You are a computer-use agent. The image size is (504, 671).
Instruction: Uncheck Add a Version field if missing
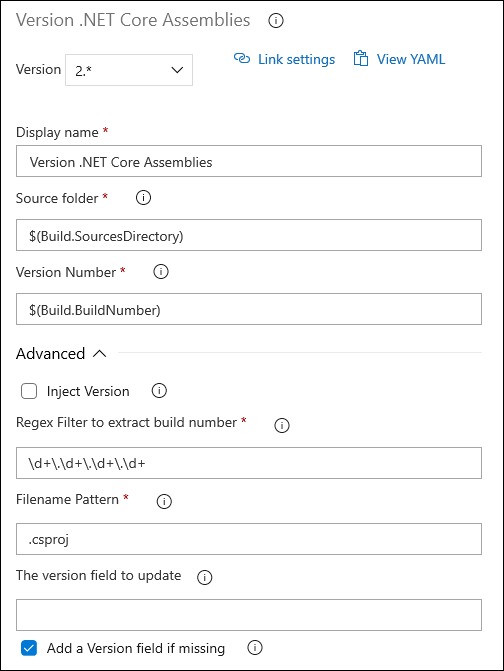pos(29,648)
